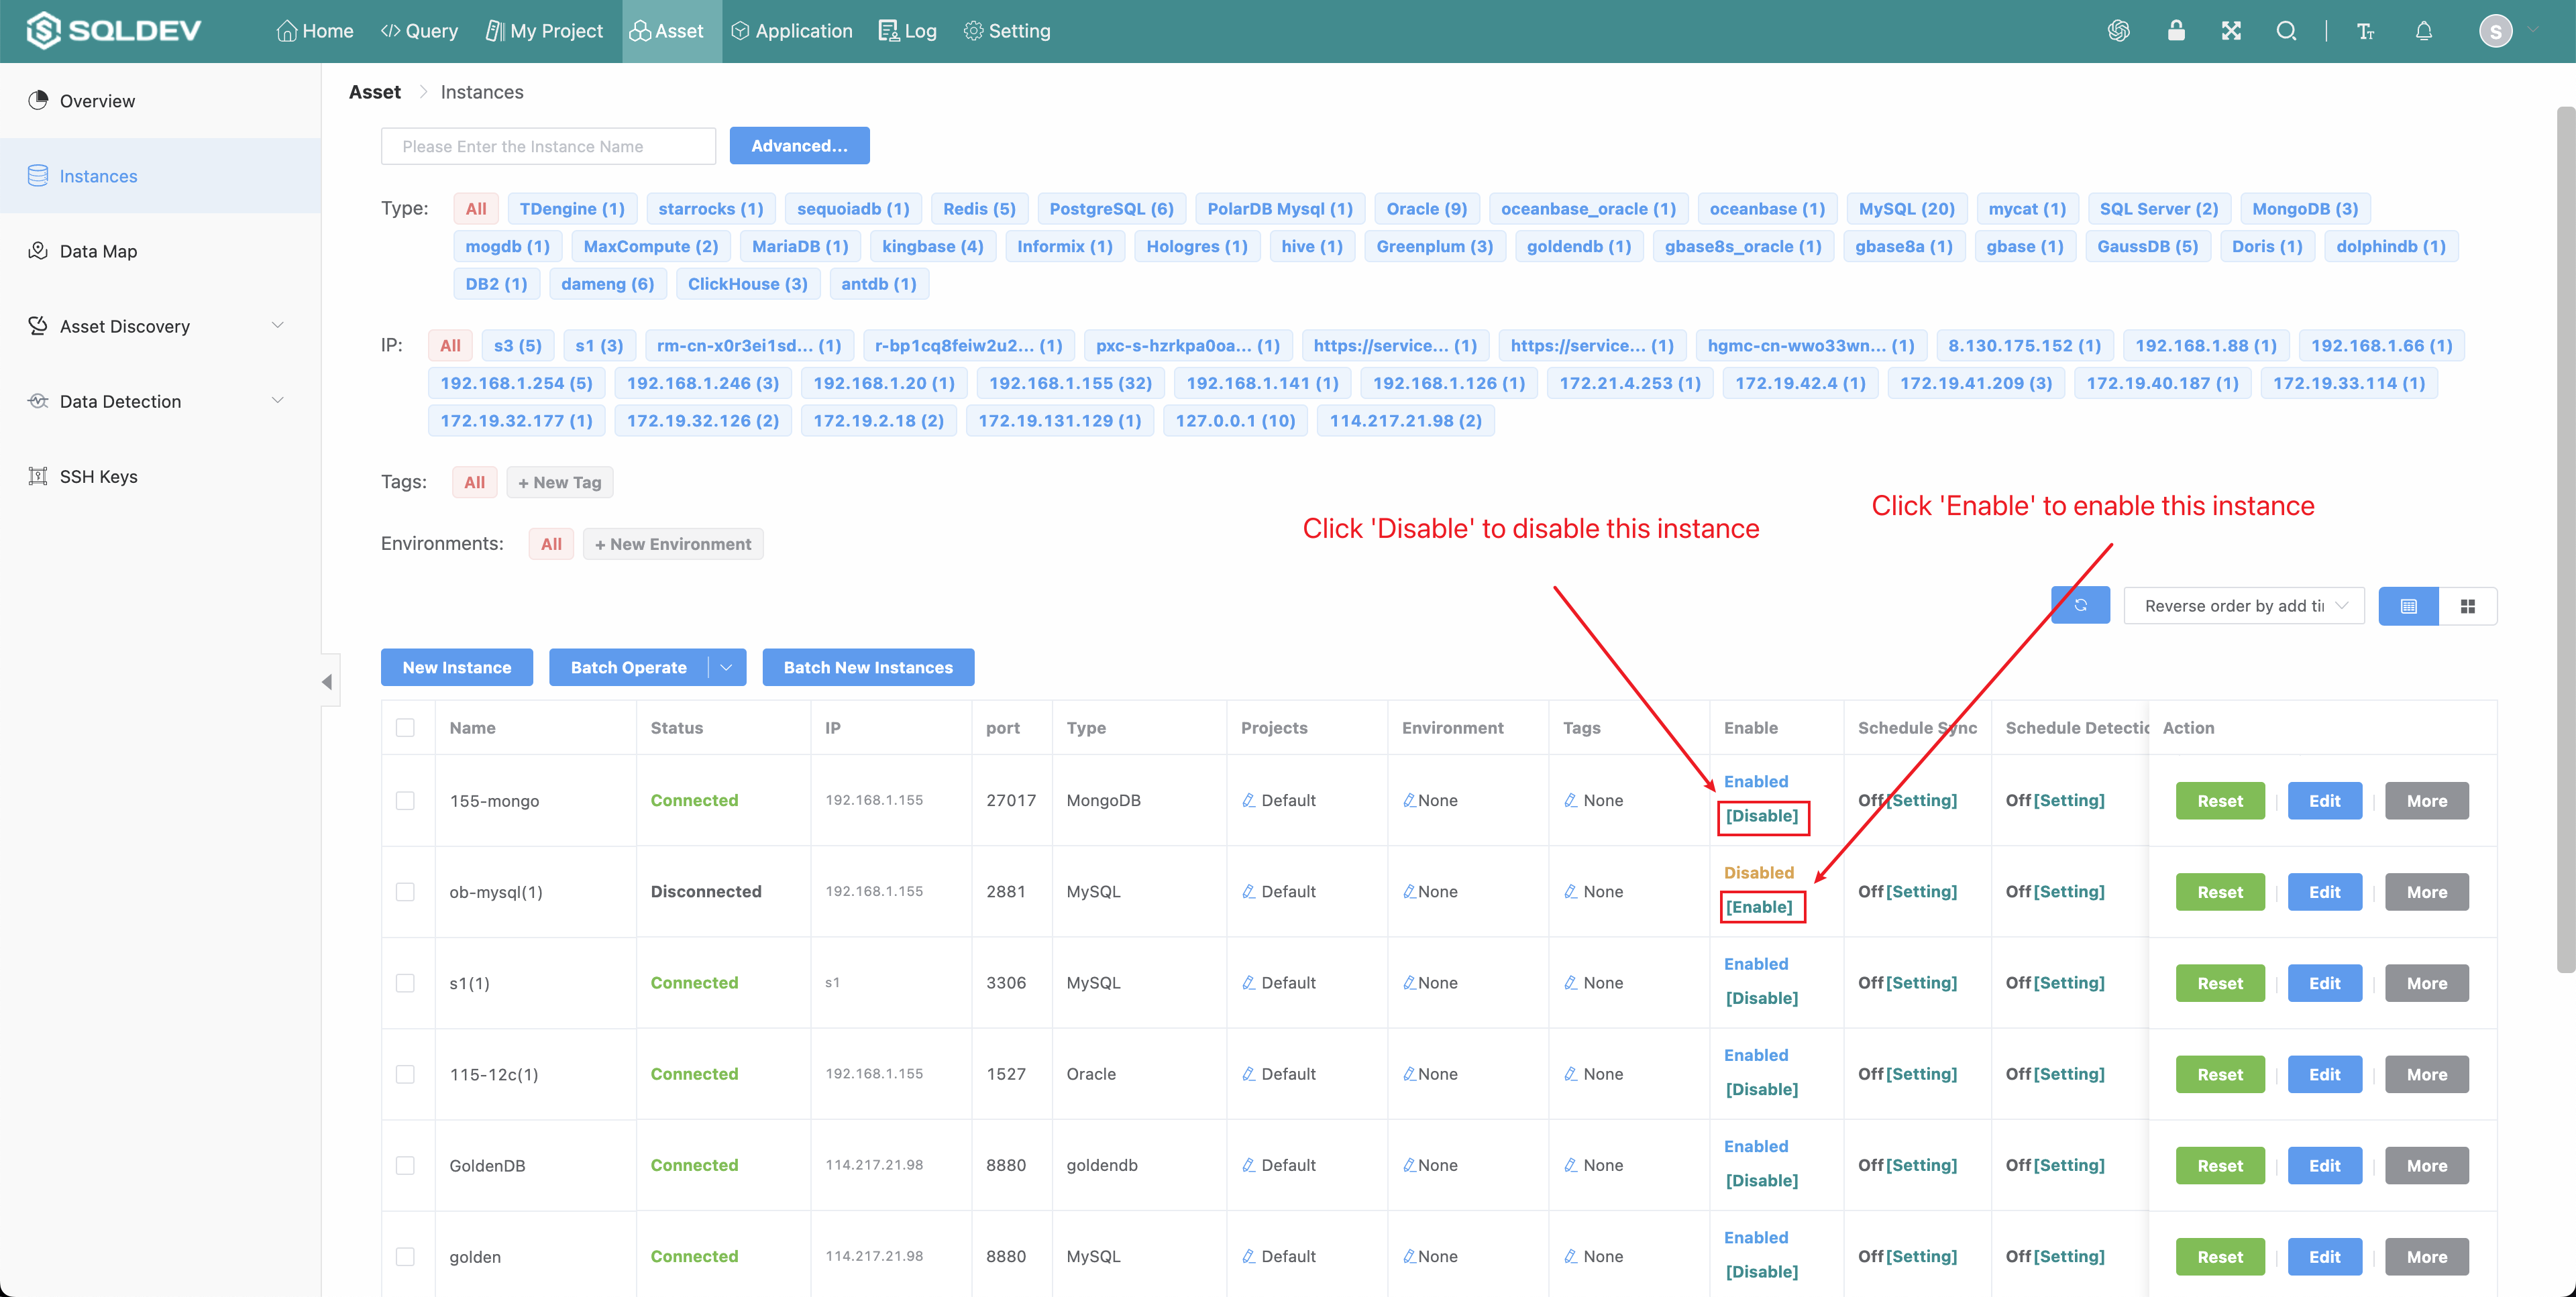Open More actions for 155-mongo
This screenshot has width=2576, height=1297.
click(2426, 800)
